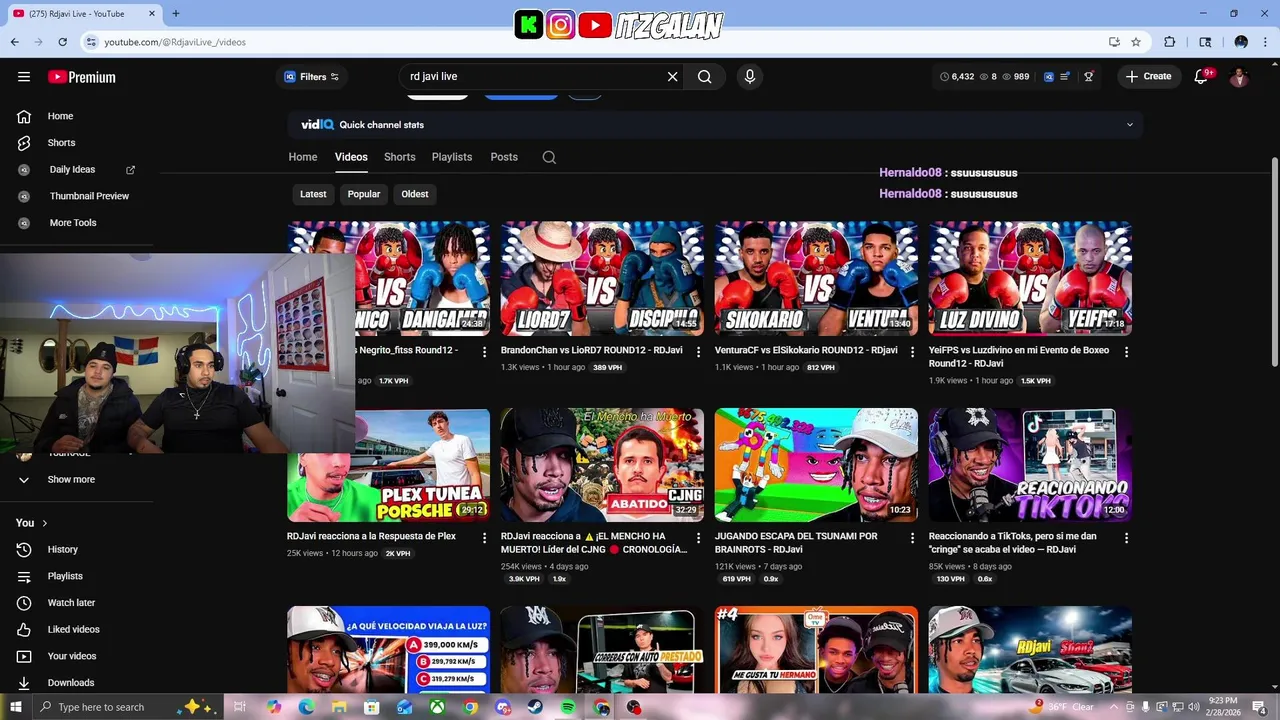Viewport: 1280px width, 720px height.
Task: Open the YouTube account avatar menu
Action: pyautogui.click(x=1239, y=77)
